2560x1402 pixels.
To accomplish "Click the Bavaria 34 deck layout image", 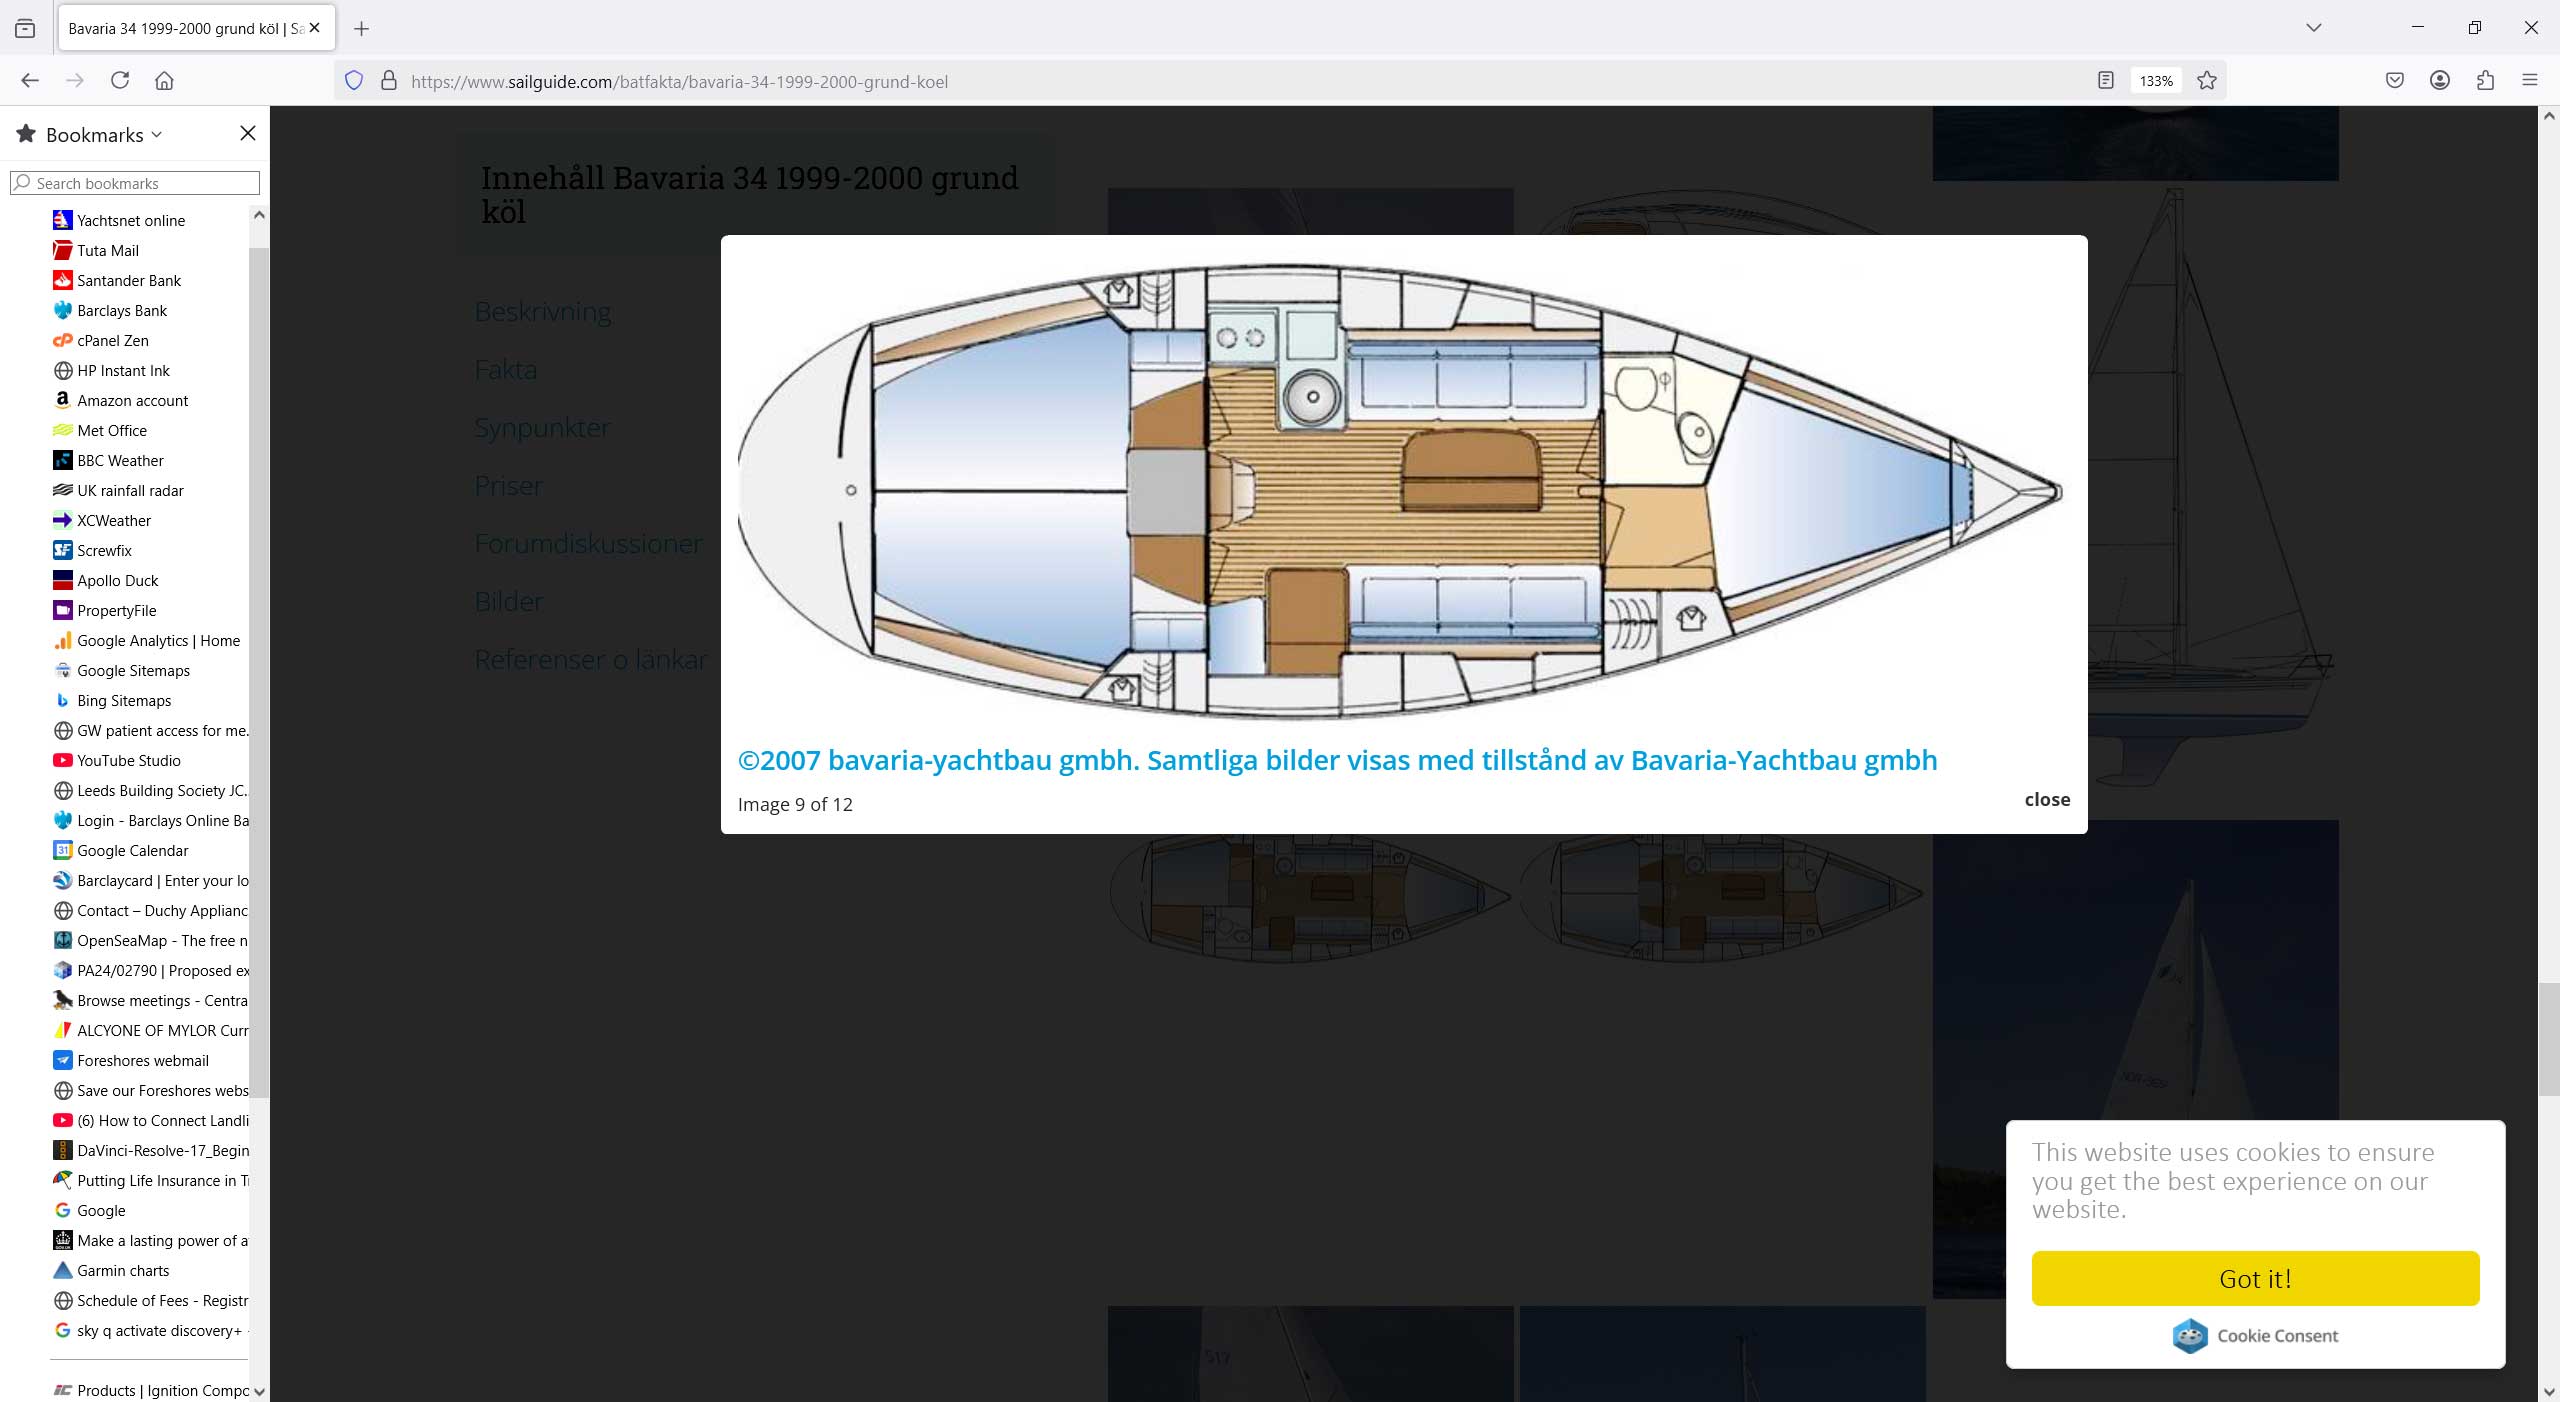I will pyautogui.click(x=1400, y=491).
